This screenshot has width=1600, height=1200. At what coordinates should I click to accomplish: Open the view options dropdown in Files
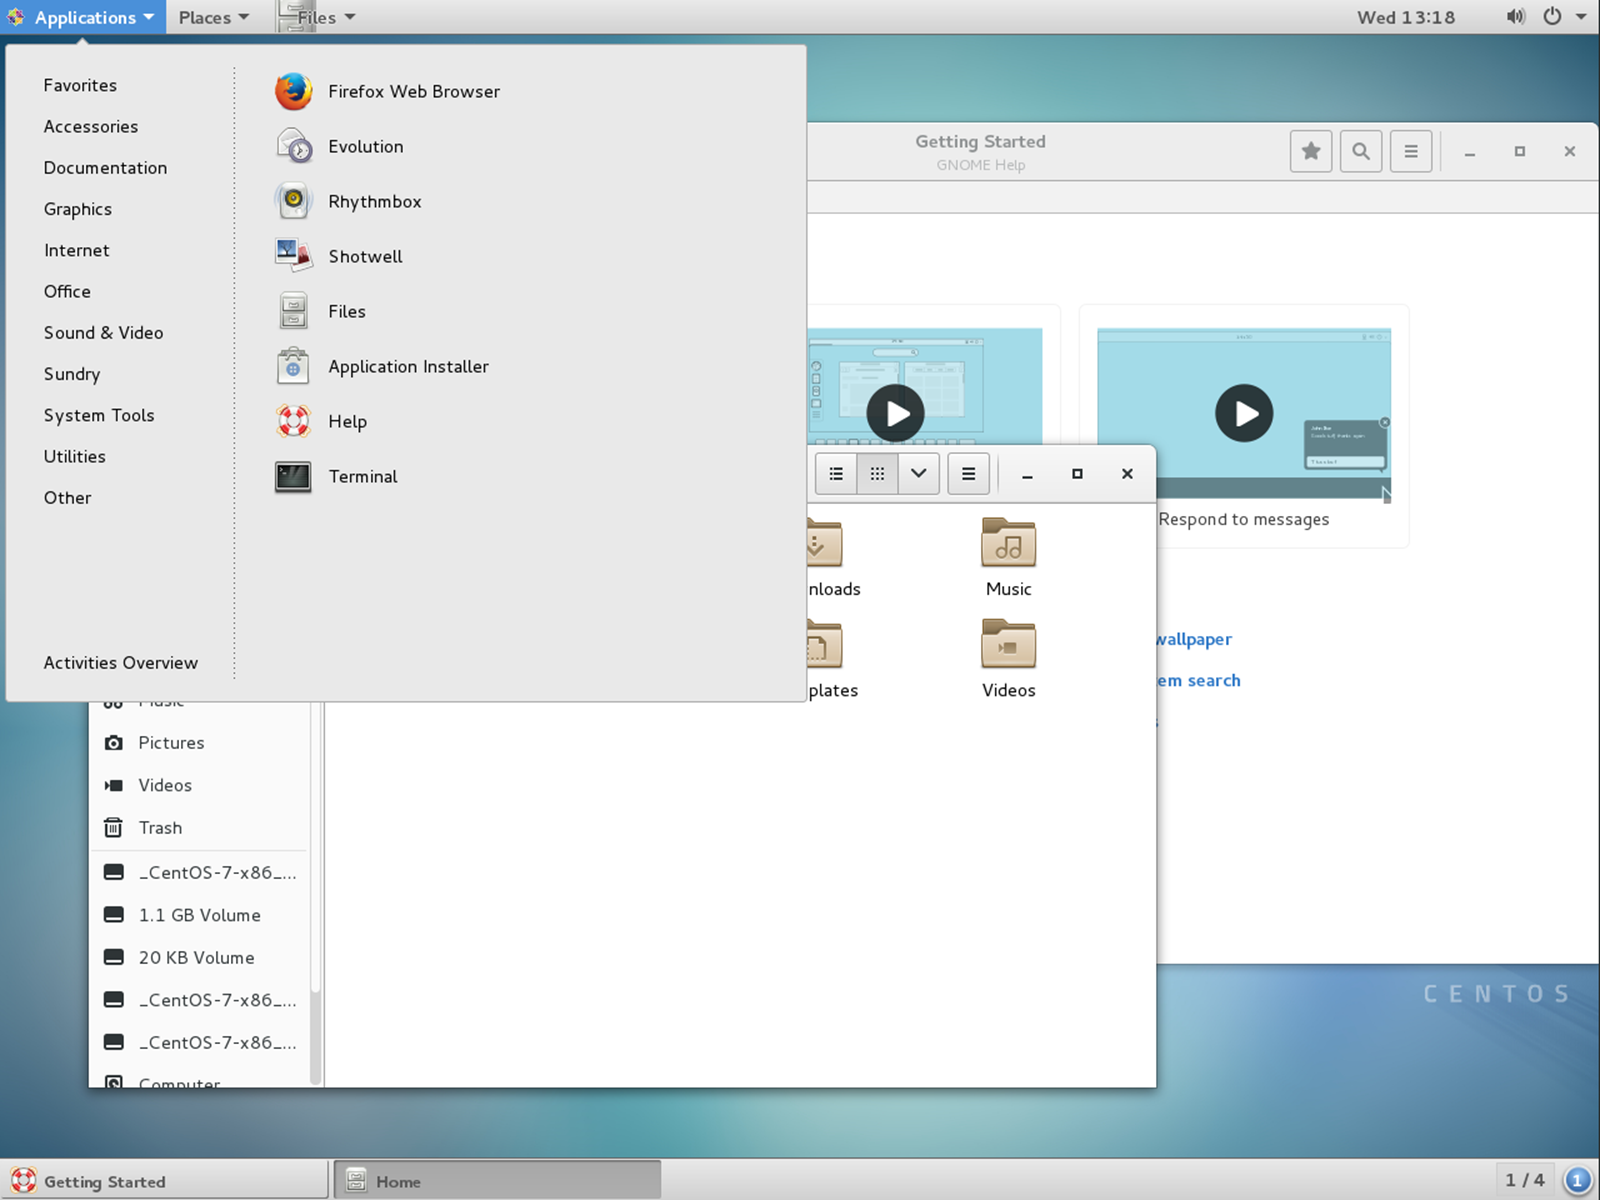(x=918, y=474)
